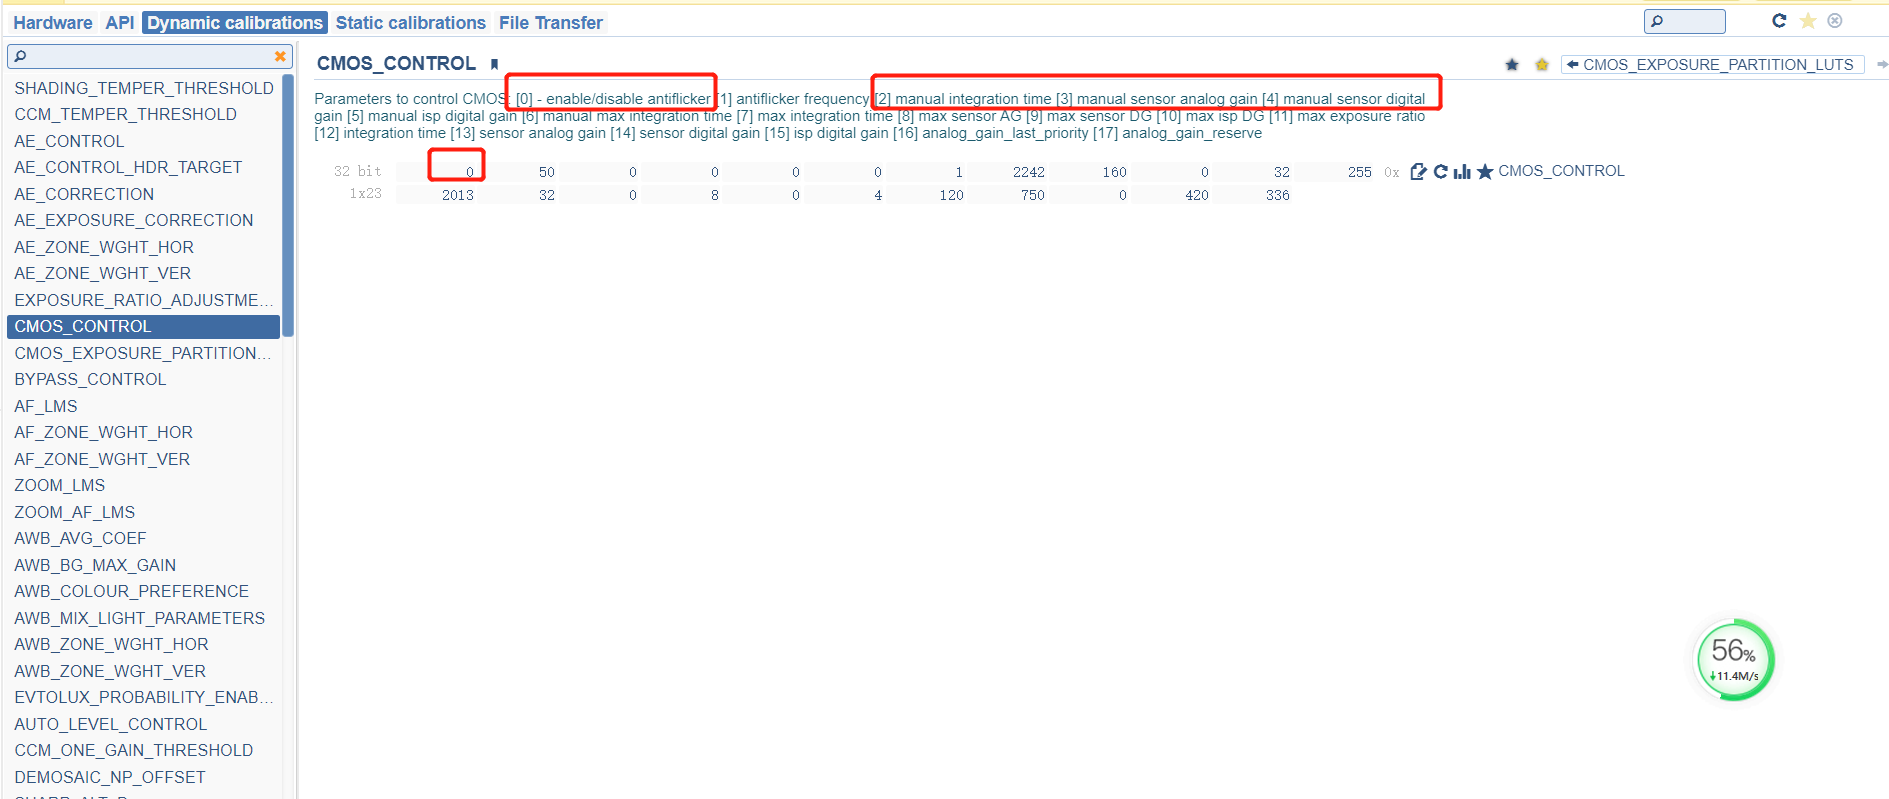1889x799 pixels.
Task: Go back to CMOS_EXPOSURE_PARTITION_LUTS
Action: pyautogui.click(x=1711, y=64)
